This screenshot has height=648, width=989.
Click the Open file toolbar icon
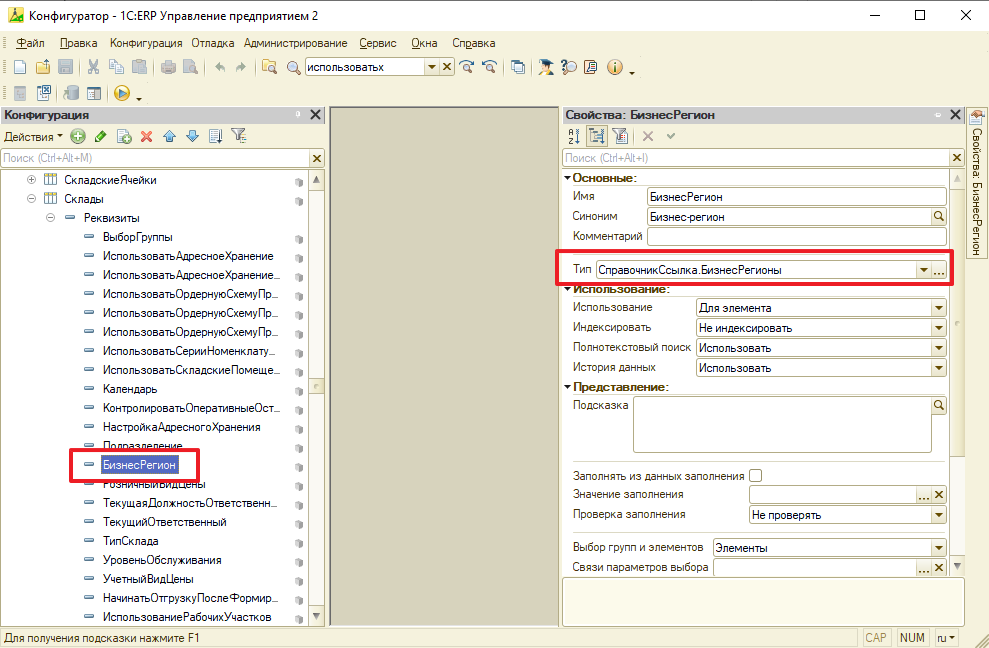(x=43, y=67)
